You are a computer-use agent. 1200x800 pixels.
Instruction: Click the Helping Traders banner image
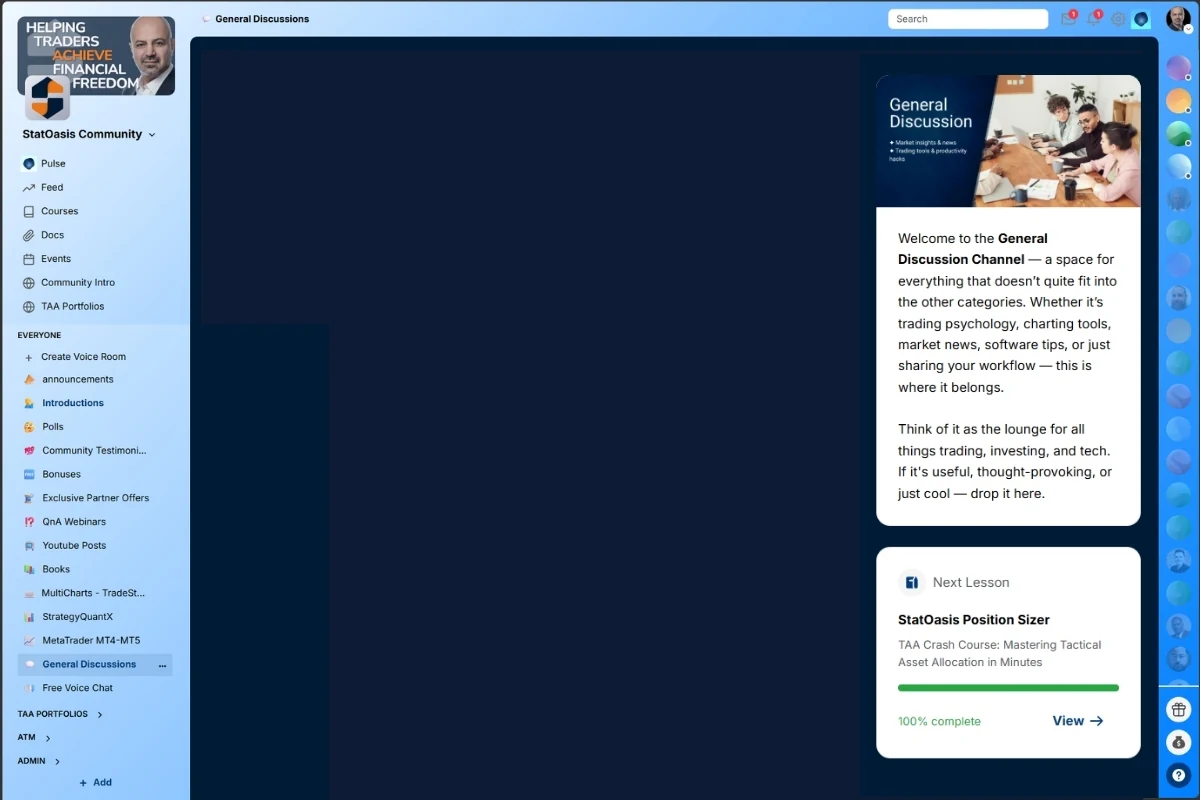[96, 55]
